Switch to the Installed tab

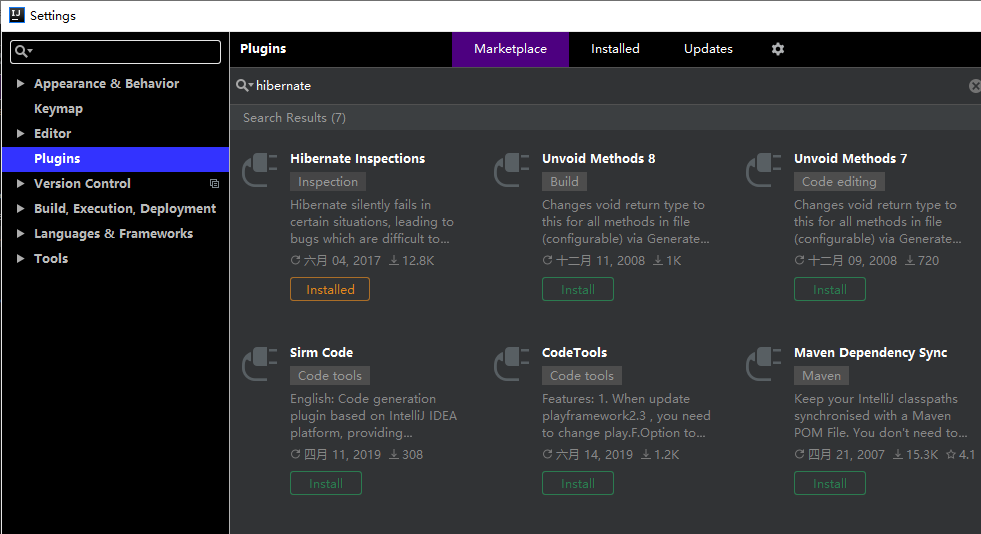click(x=615, y=49)
